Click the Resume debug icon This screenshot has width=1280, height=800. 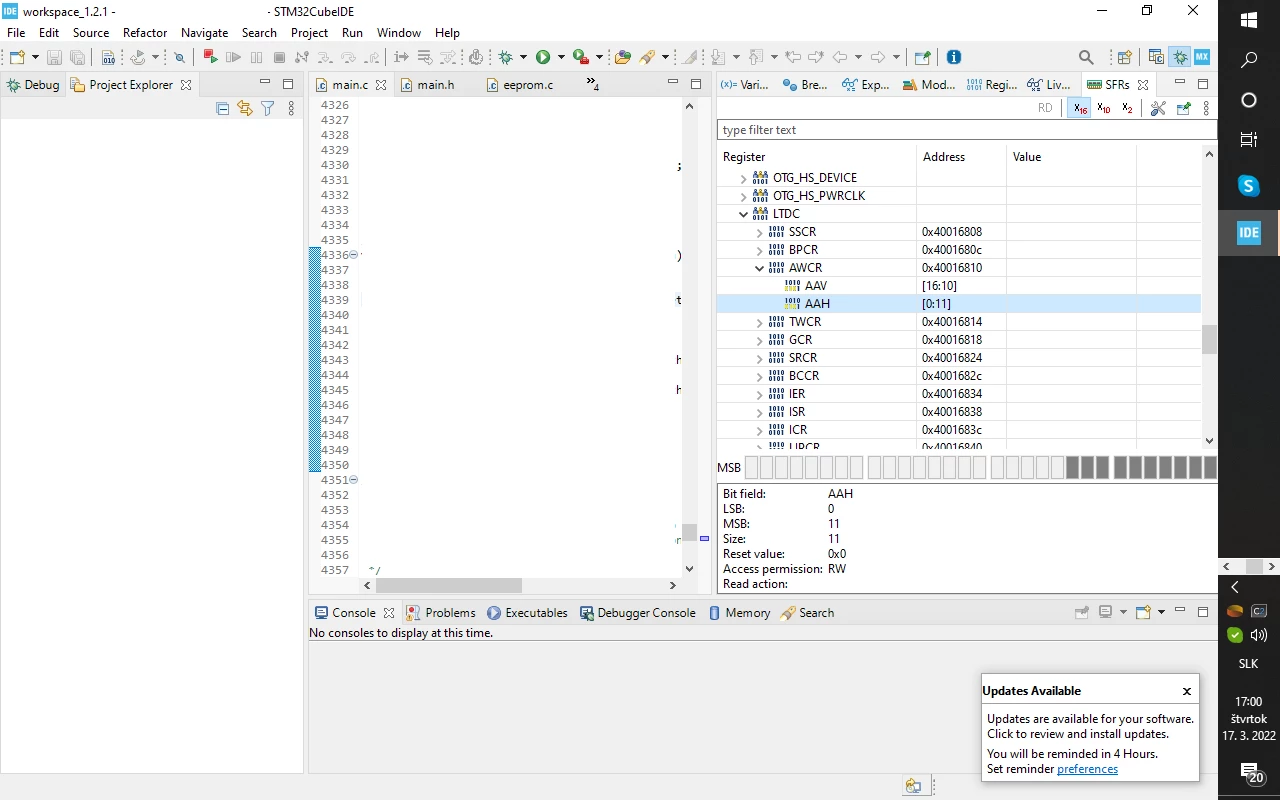233,57
